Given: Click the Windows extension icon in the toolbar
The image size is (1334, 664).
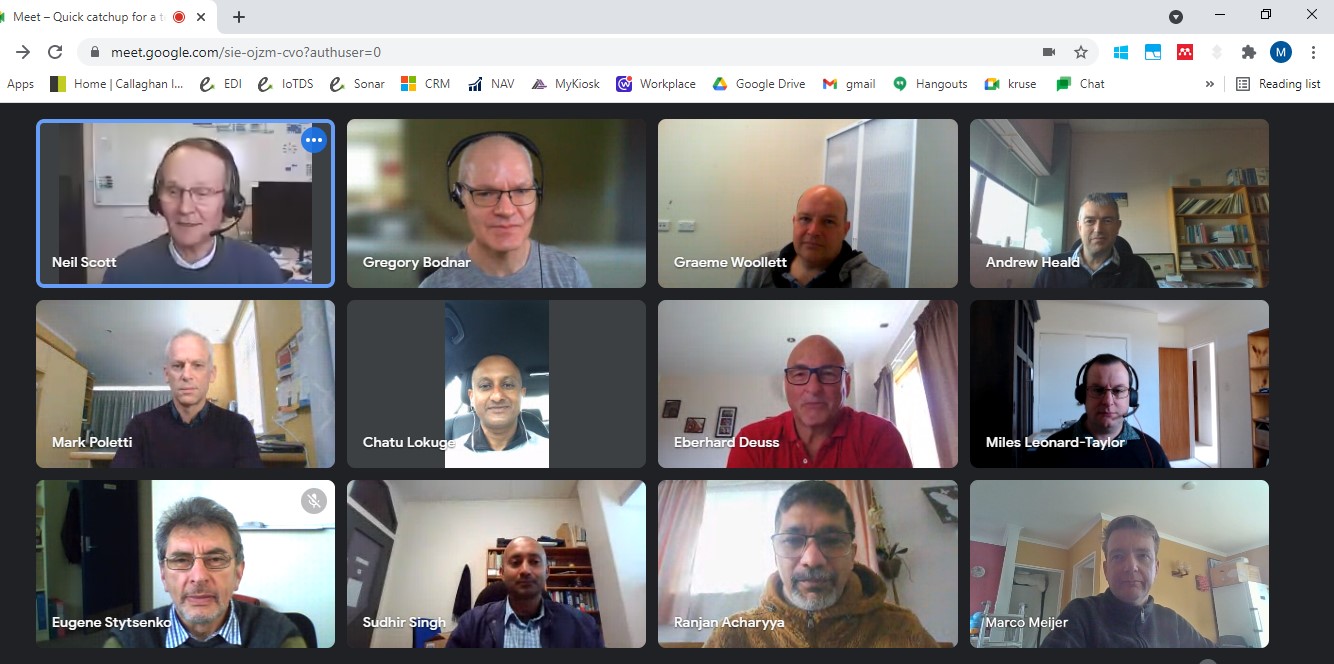Looking at the screenshot, I should coord(1121,52).
